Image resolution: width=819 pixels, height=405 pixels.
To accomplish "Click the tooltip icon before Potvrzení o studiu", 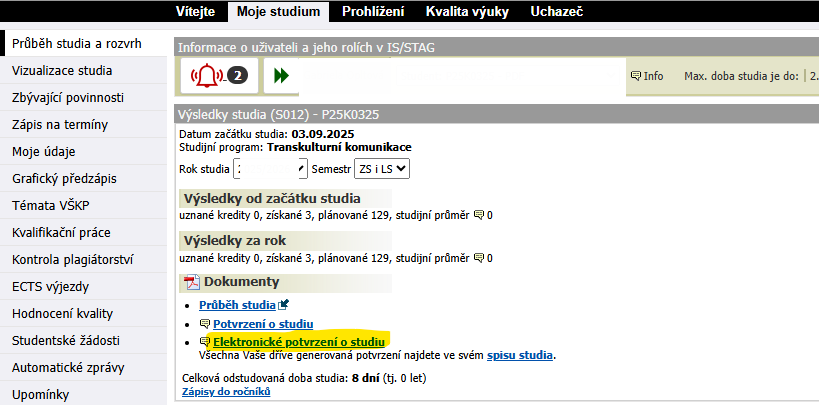I will tap(205, 324).
